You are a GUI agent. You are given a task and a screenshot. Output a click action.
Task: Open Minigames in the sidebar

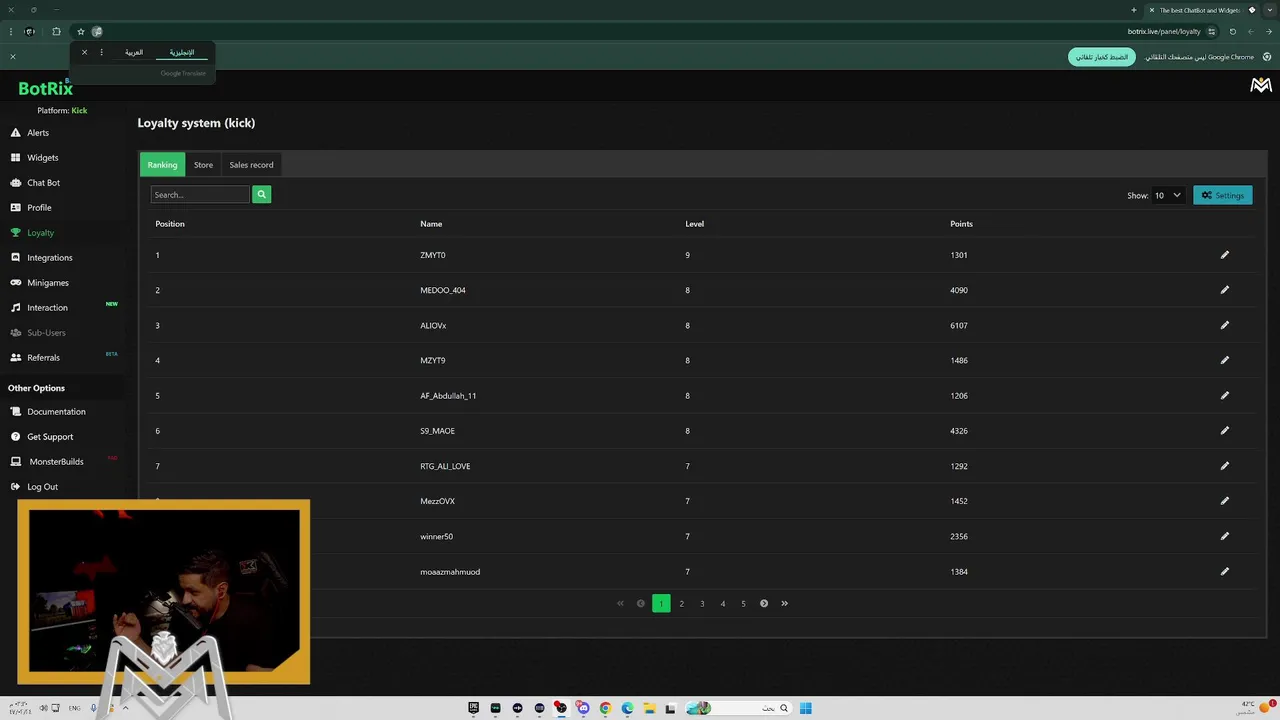(x=47, y=283)
